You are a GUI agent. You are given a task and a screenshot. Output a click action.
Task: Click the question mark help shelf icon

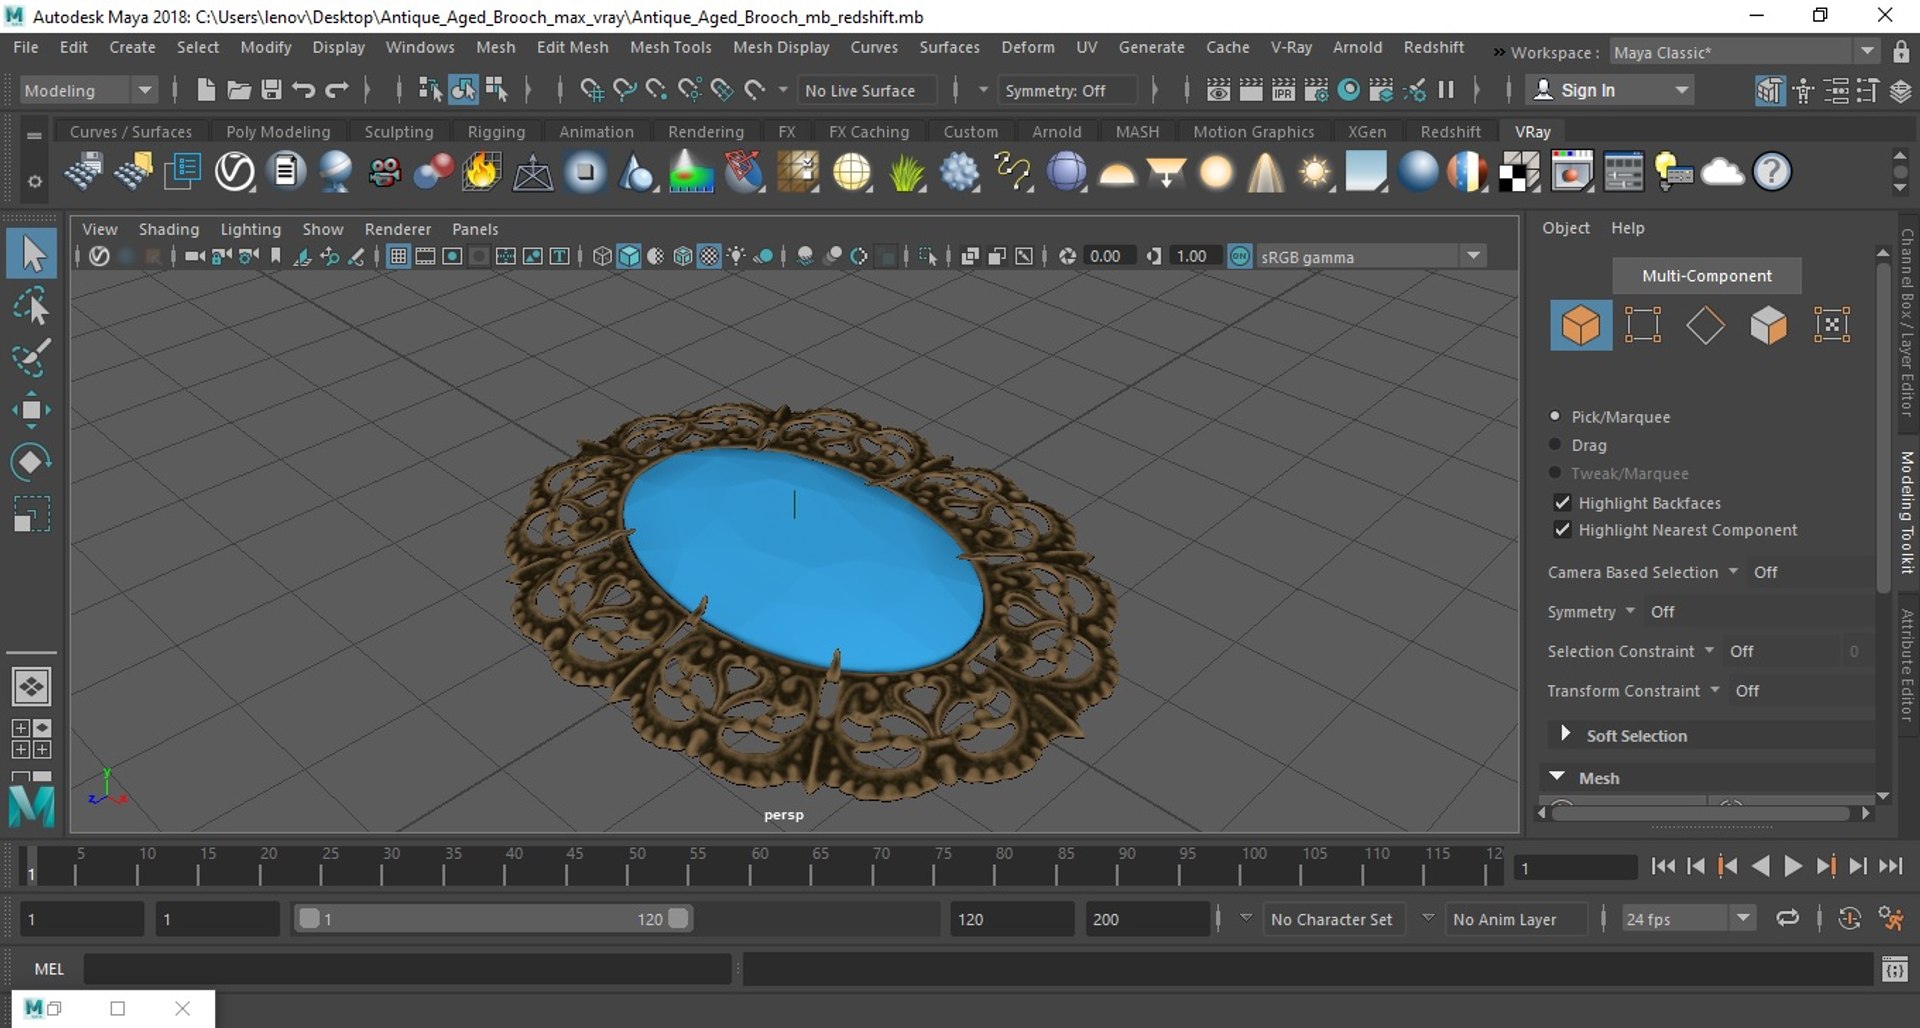tap(1772, 172)
